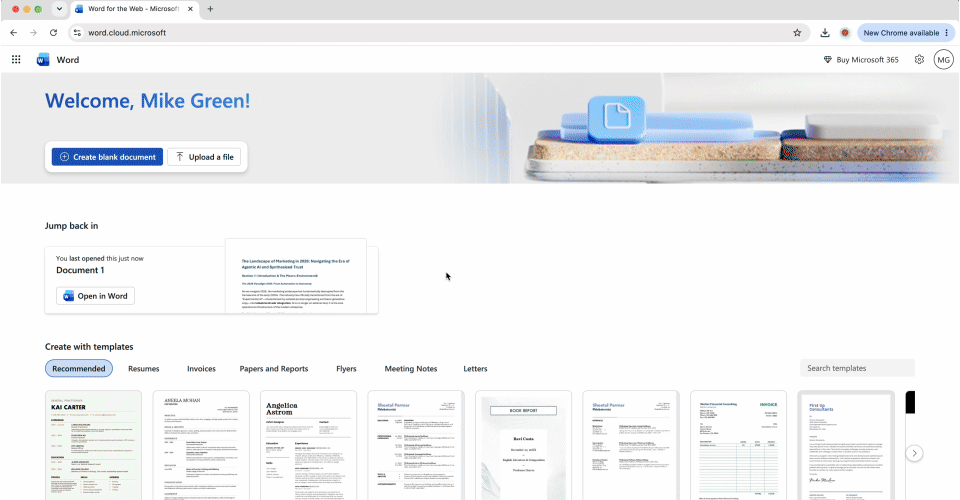This screenshot has width=960, height=500.
Task: Open the Document 1 preview thumbnail
Action: [x=296, y=276]
